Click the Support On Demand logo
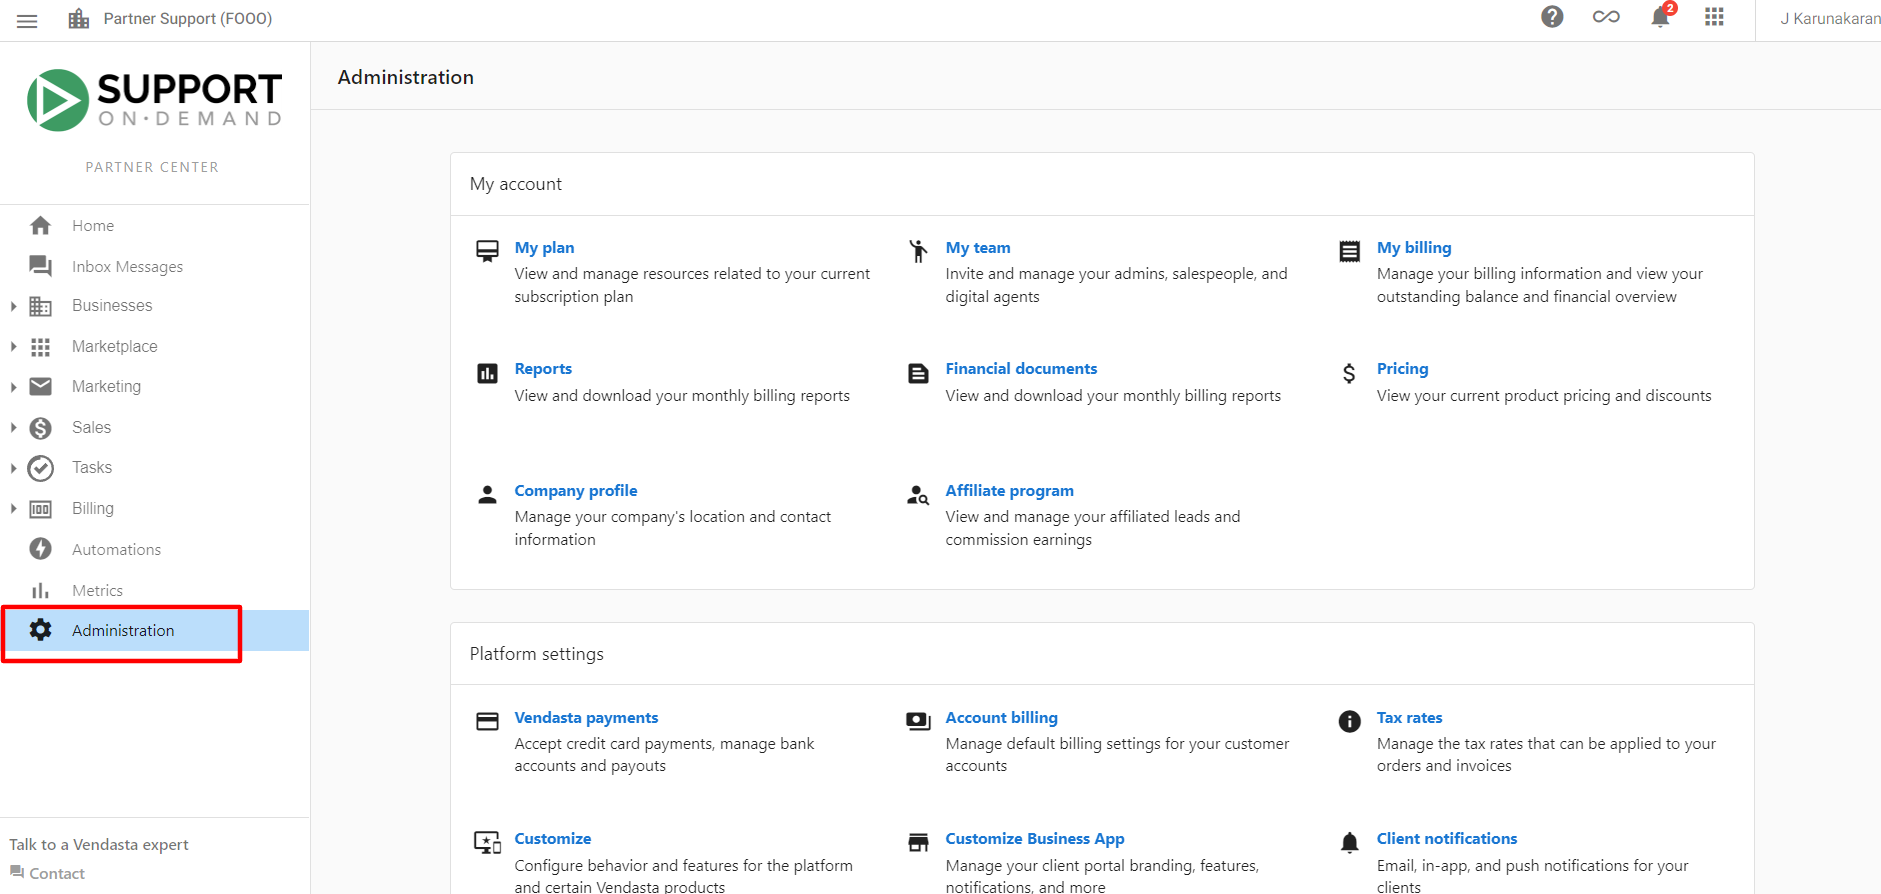The image size is (1881, 894). [x=155, y=100]
